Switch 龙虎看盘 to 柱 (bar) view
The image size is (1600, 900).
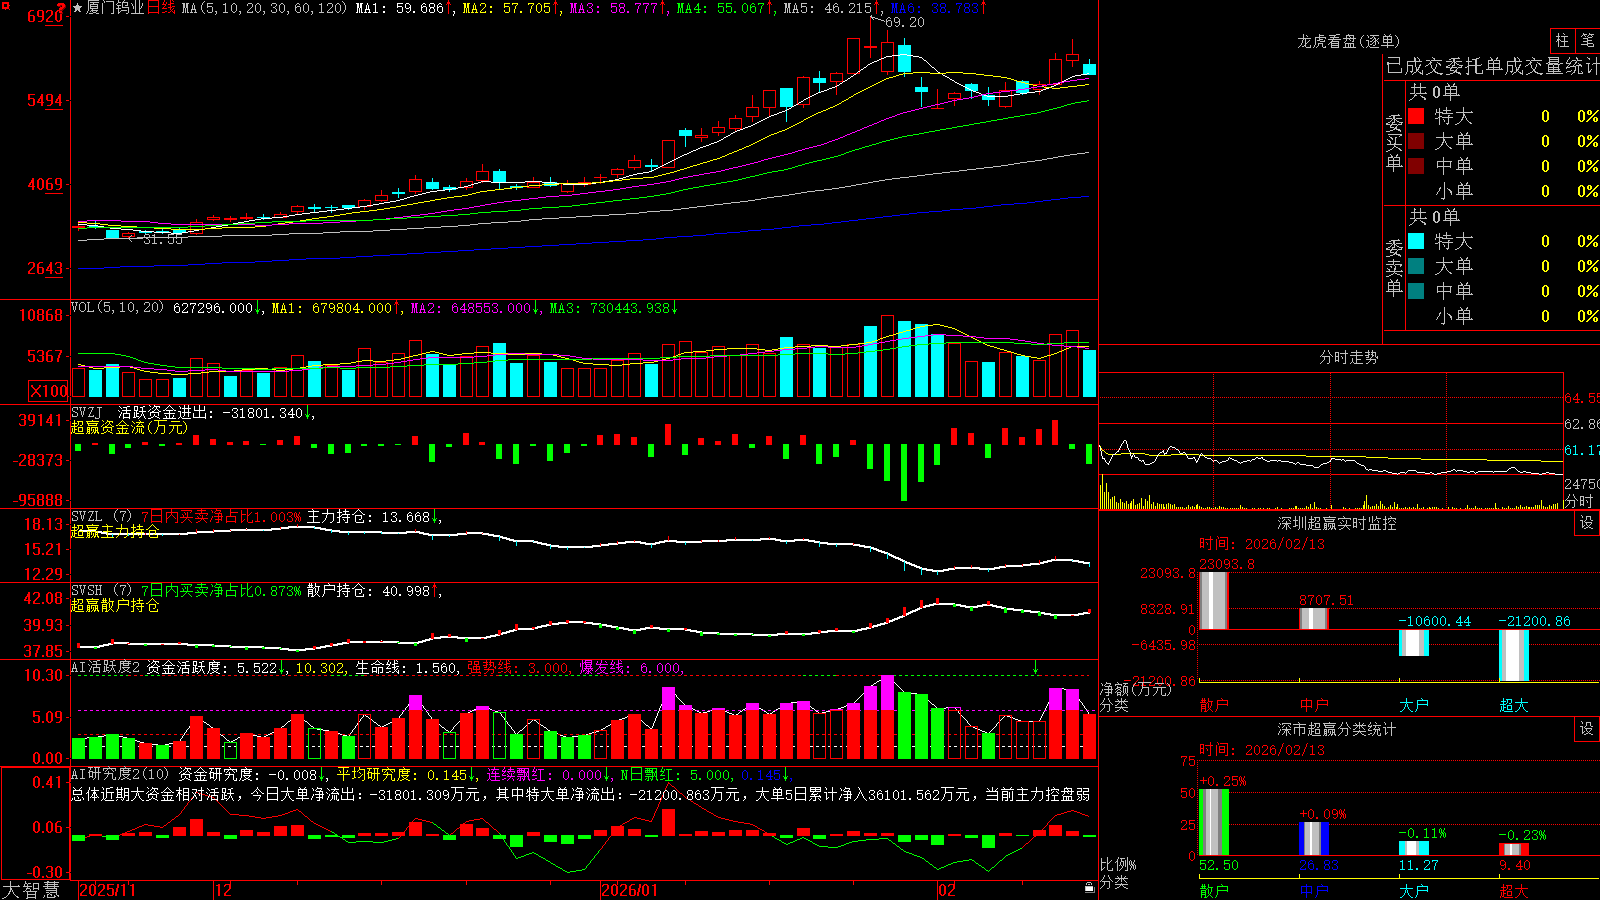pyautogui.click(x=1562, y=41)
